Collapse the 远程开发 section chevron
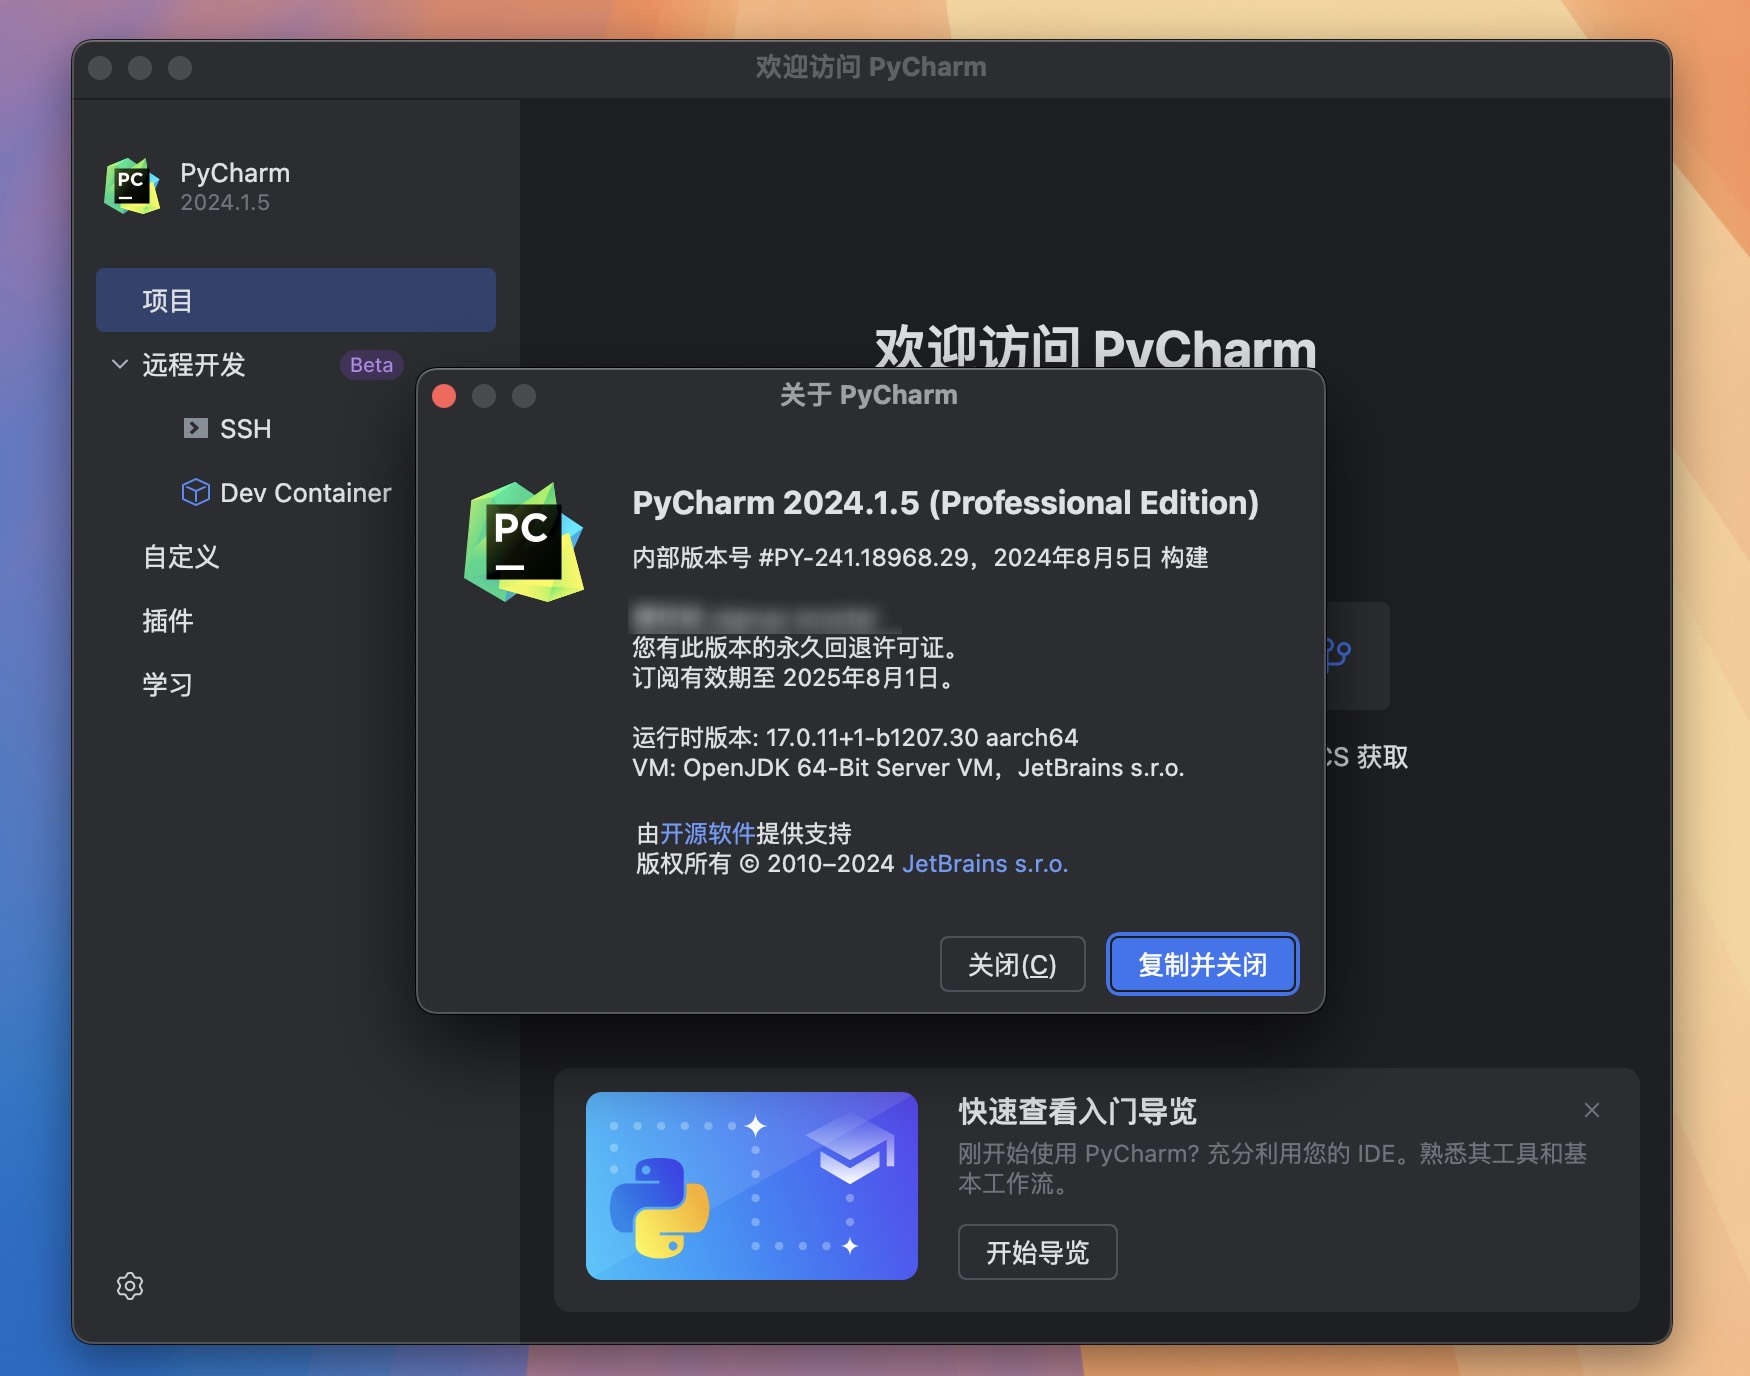The width and height of the screenshot is (1750, 1376). pos(120,364)
